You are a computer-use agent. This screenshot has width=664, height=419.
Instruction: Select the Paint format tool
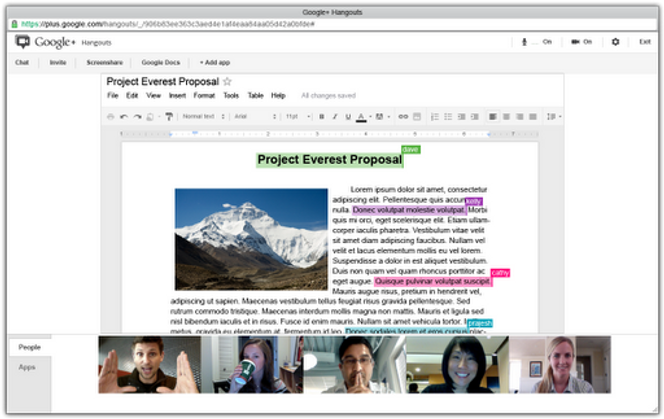tap(169, 117)
